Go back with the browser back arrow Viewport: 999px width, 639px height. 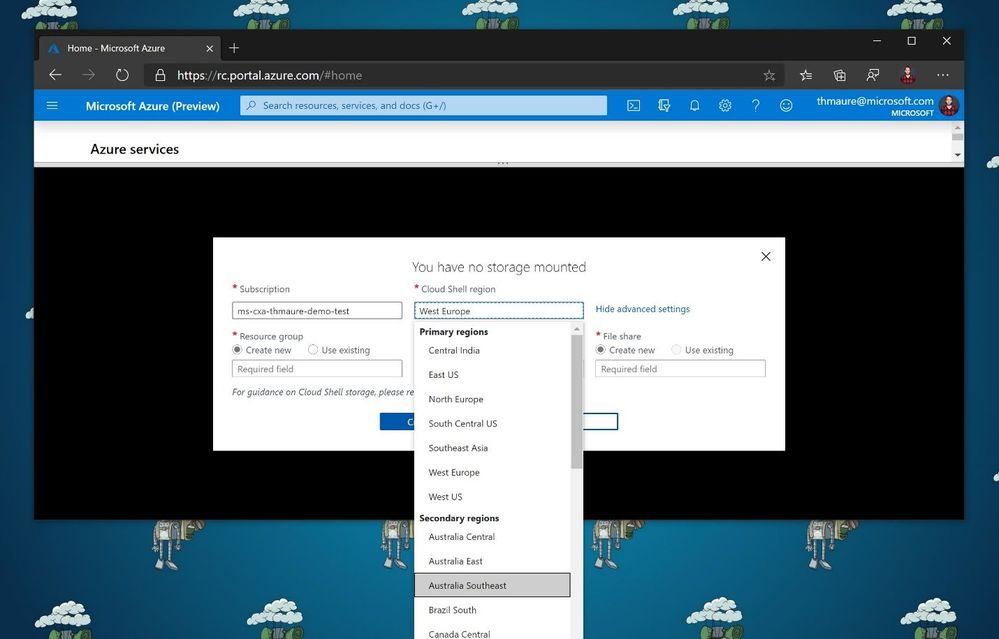[x=55, y=75]
